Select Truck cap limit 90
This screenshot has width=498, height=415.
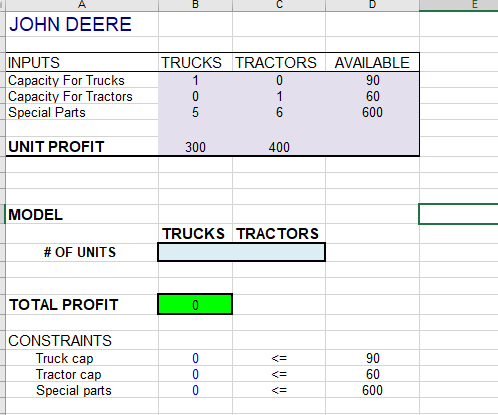372,358
